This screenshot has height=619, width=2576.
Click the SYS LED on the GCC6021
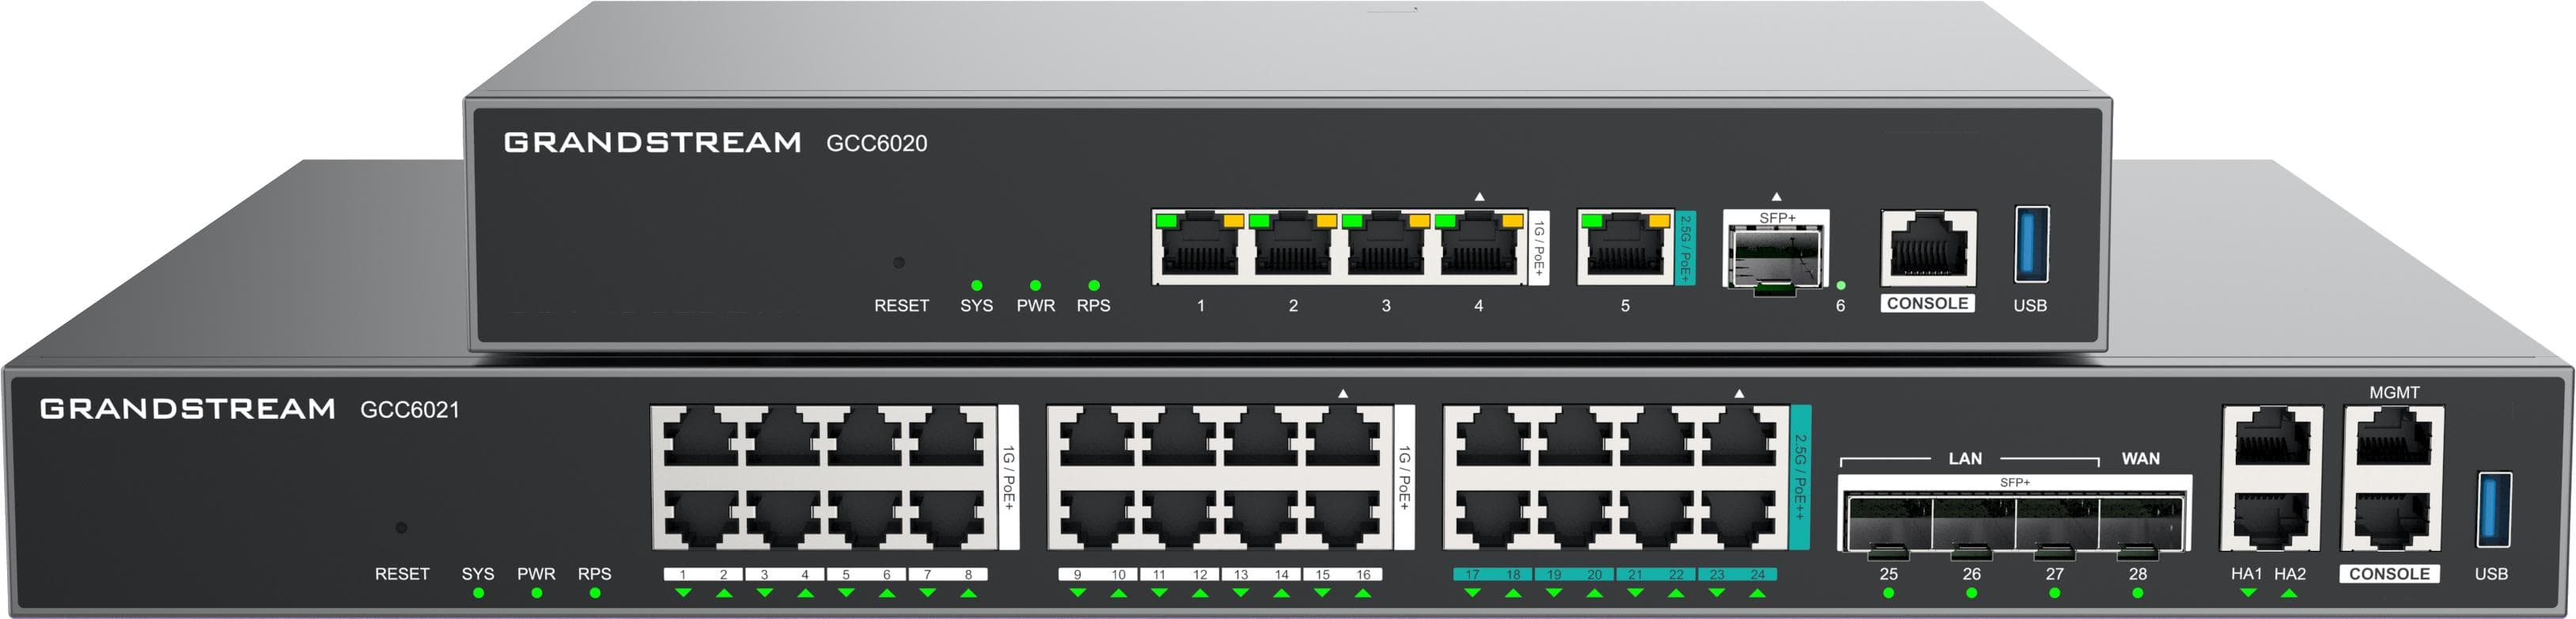478,593
